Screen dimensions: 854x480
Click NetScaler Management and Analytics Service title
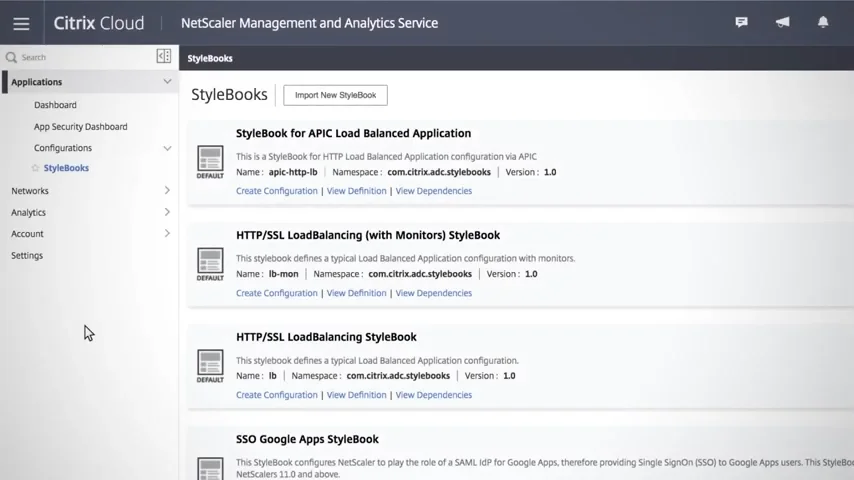pos(309,23)
